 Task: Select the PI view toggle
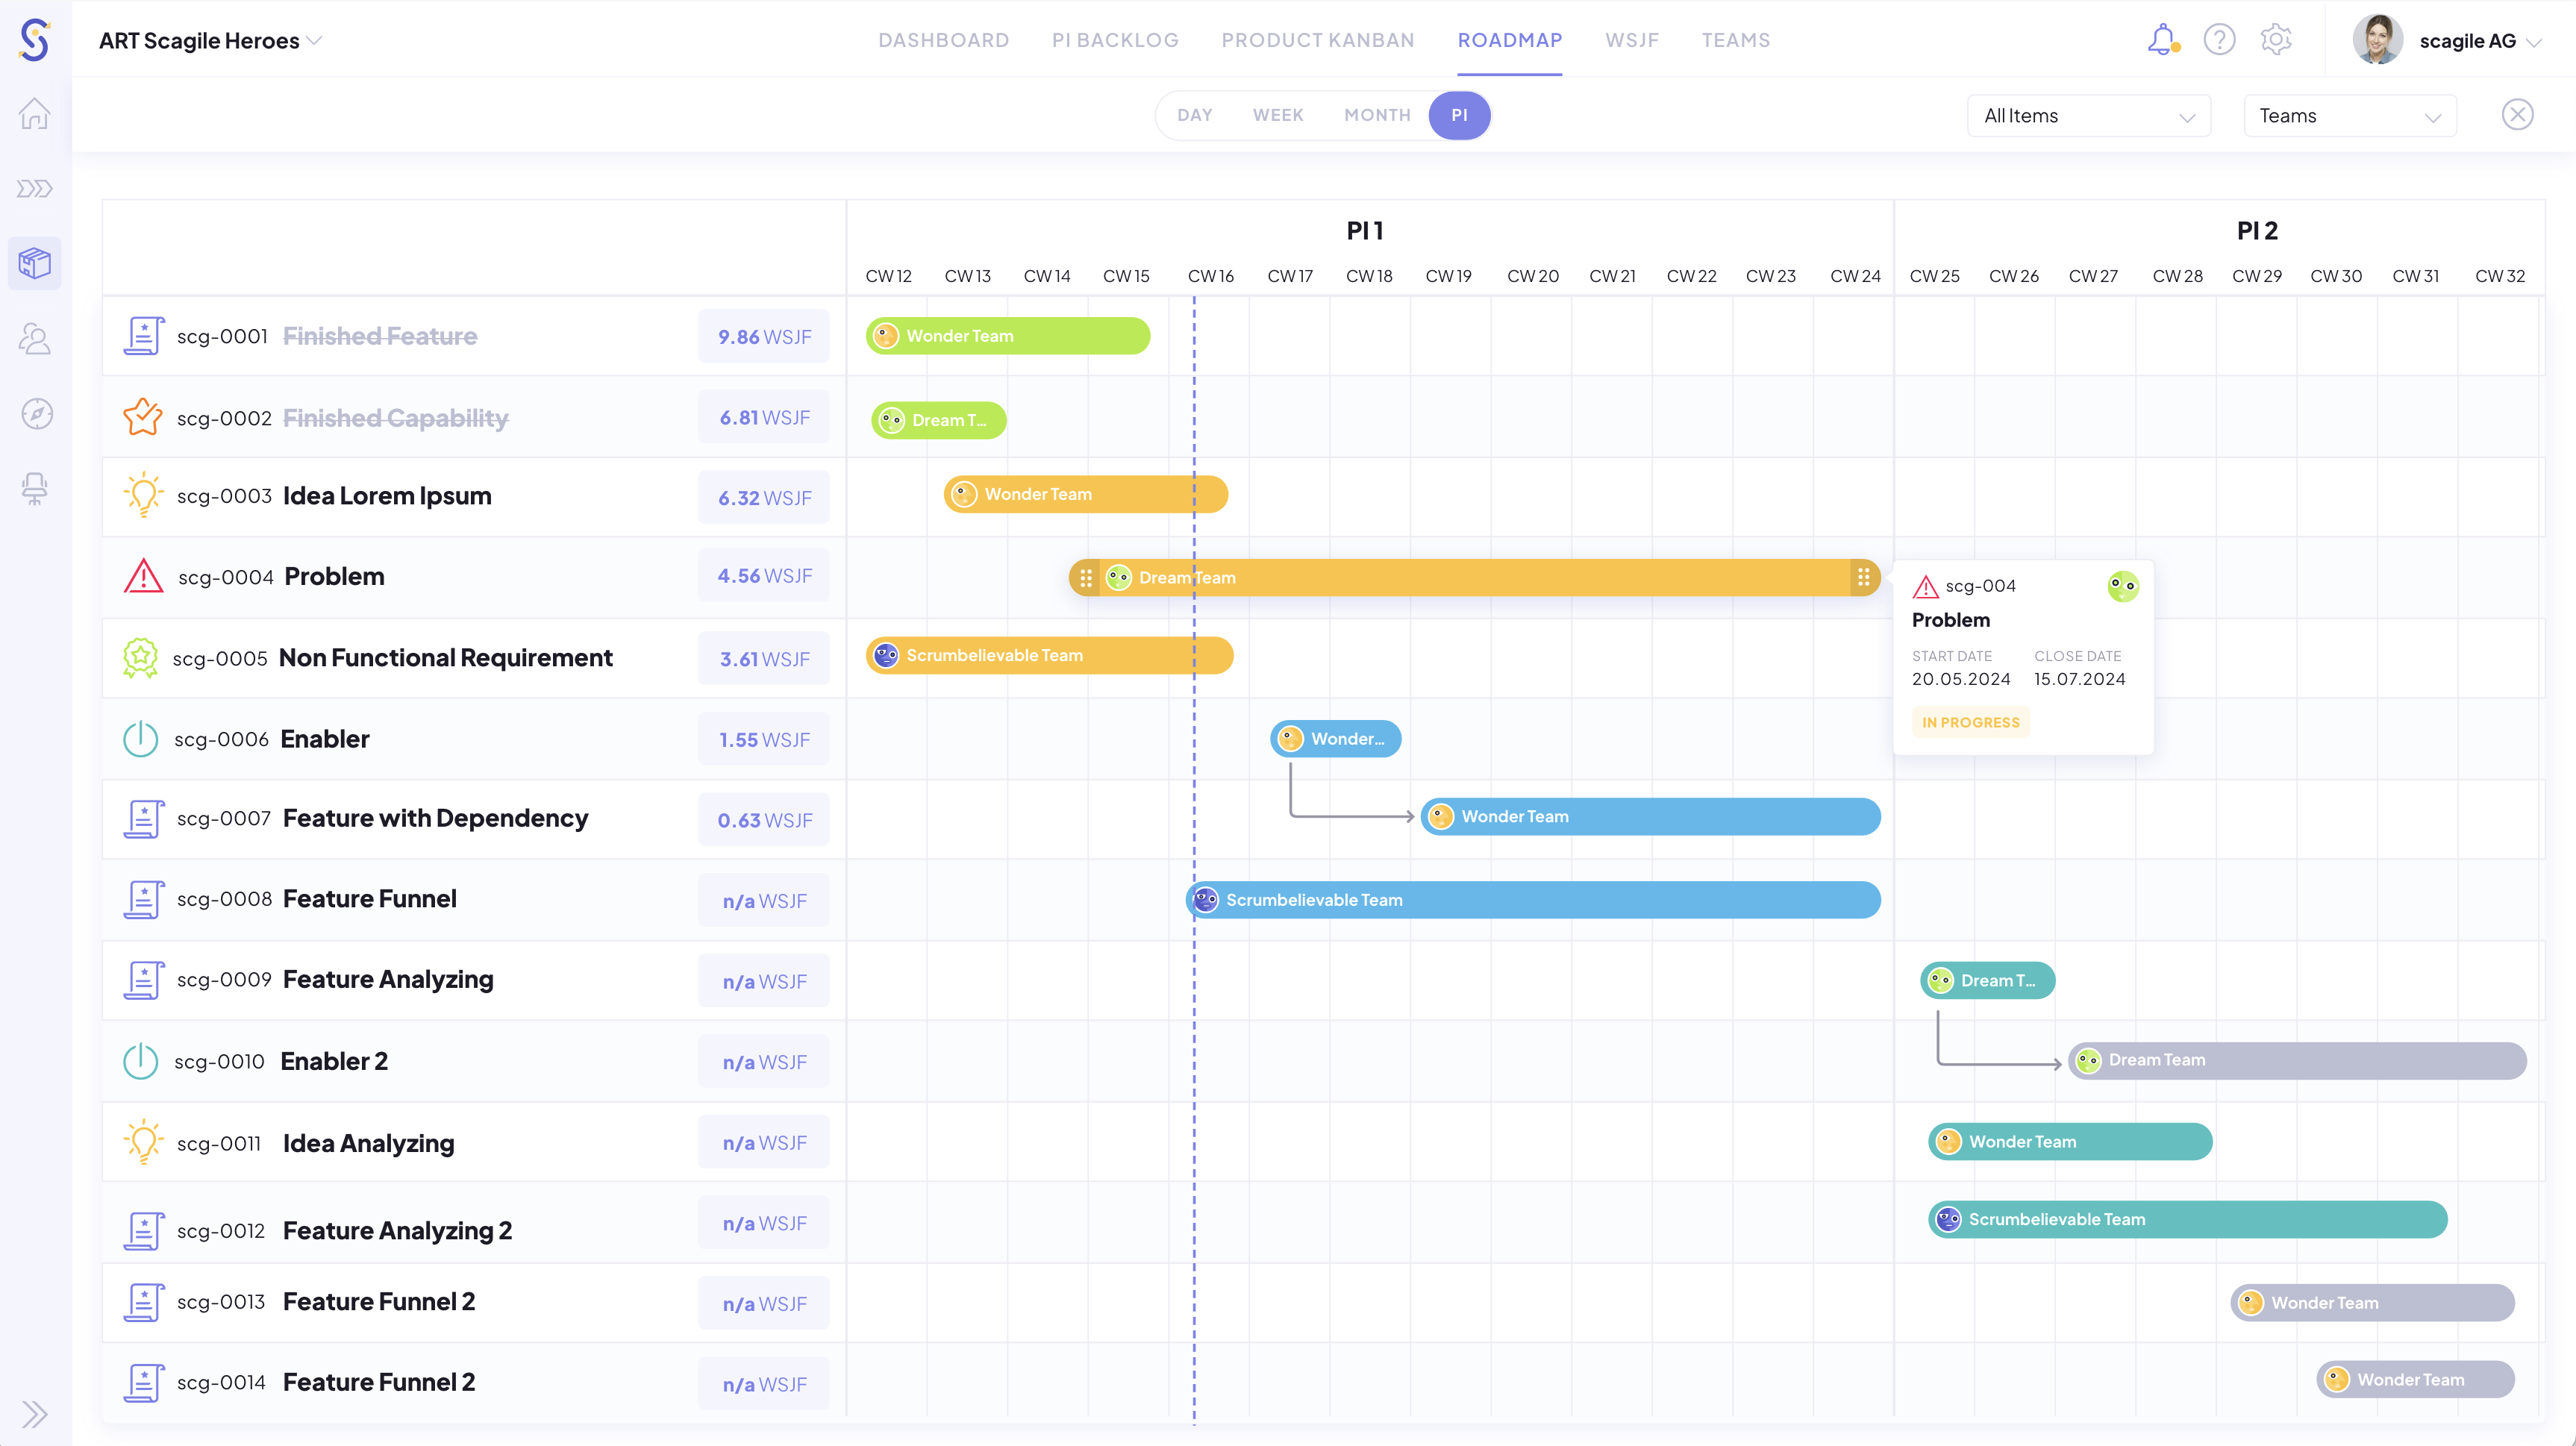(x=1460, y=115)
